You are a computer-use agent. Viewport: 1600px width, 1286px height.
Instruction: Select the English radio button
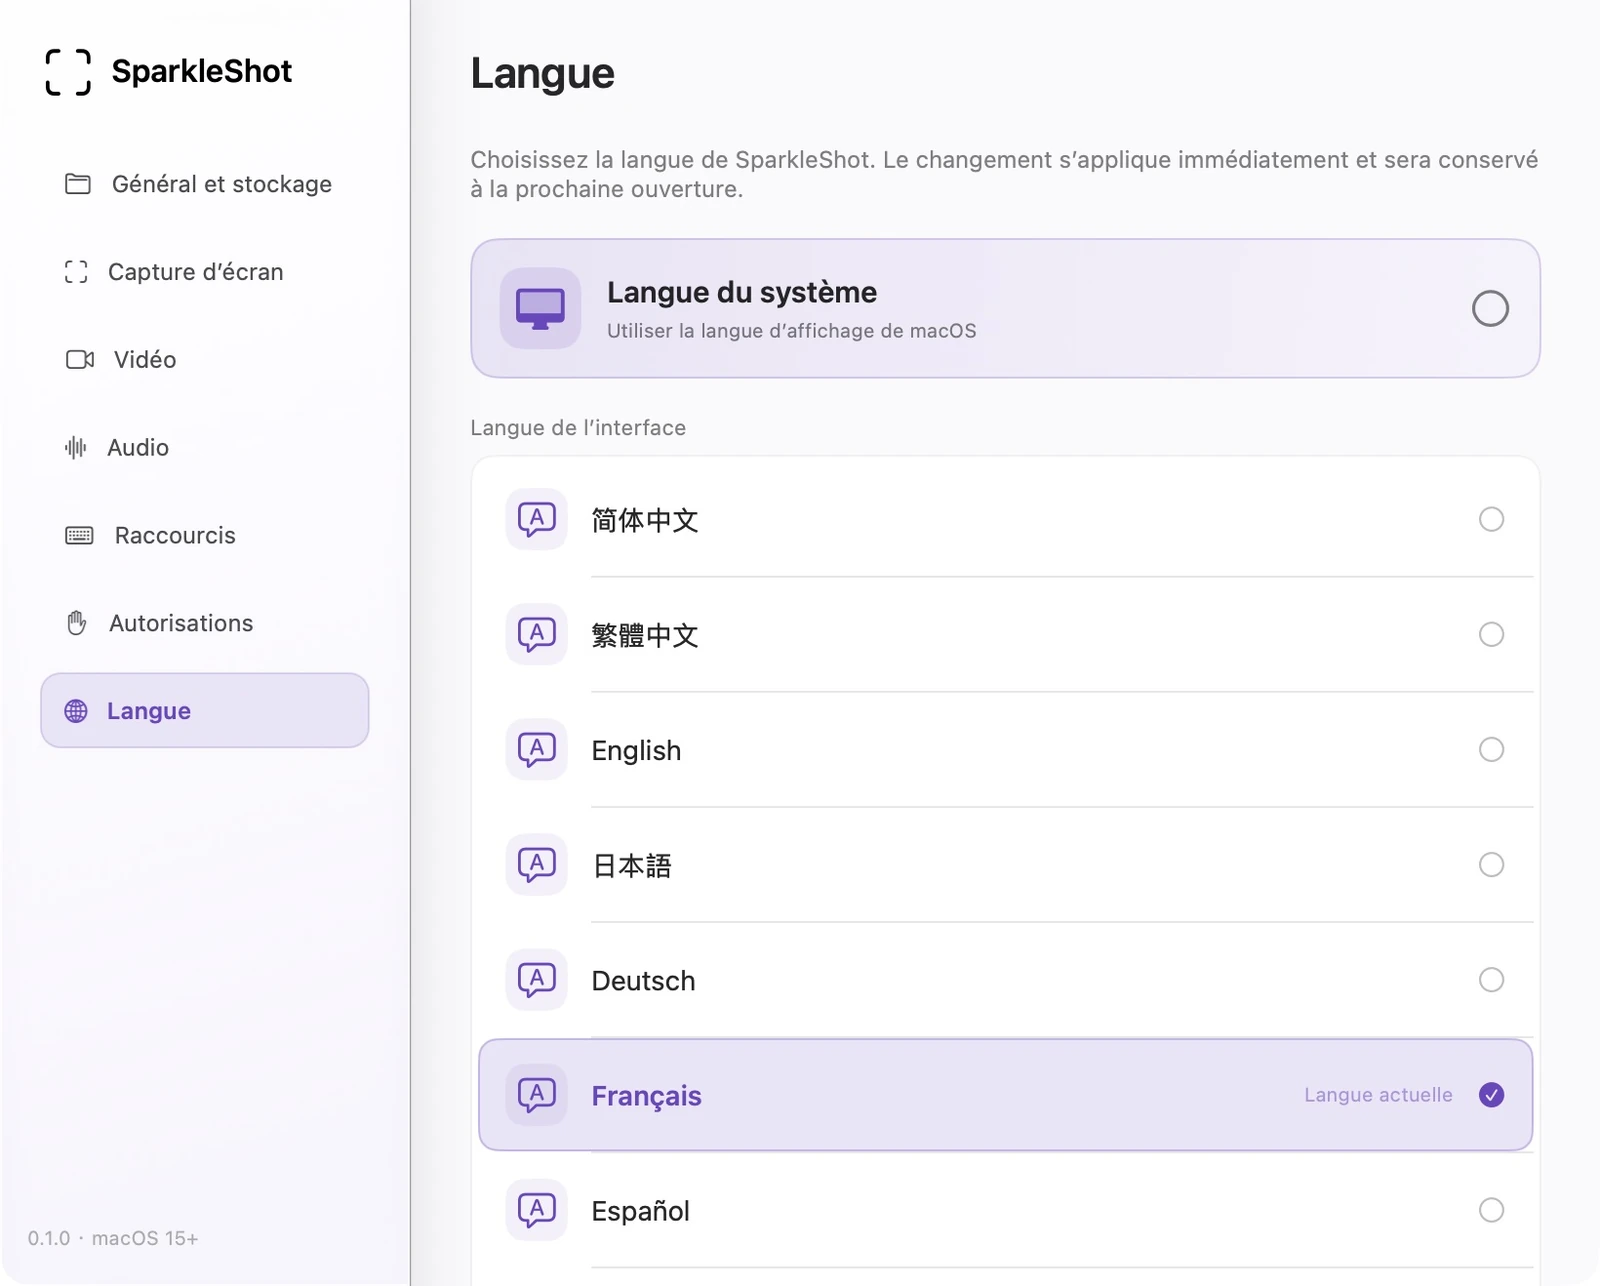[x=1491, y=749]
